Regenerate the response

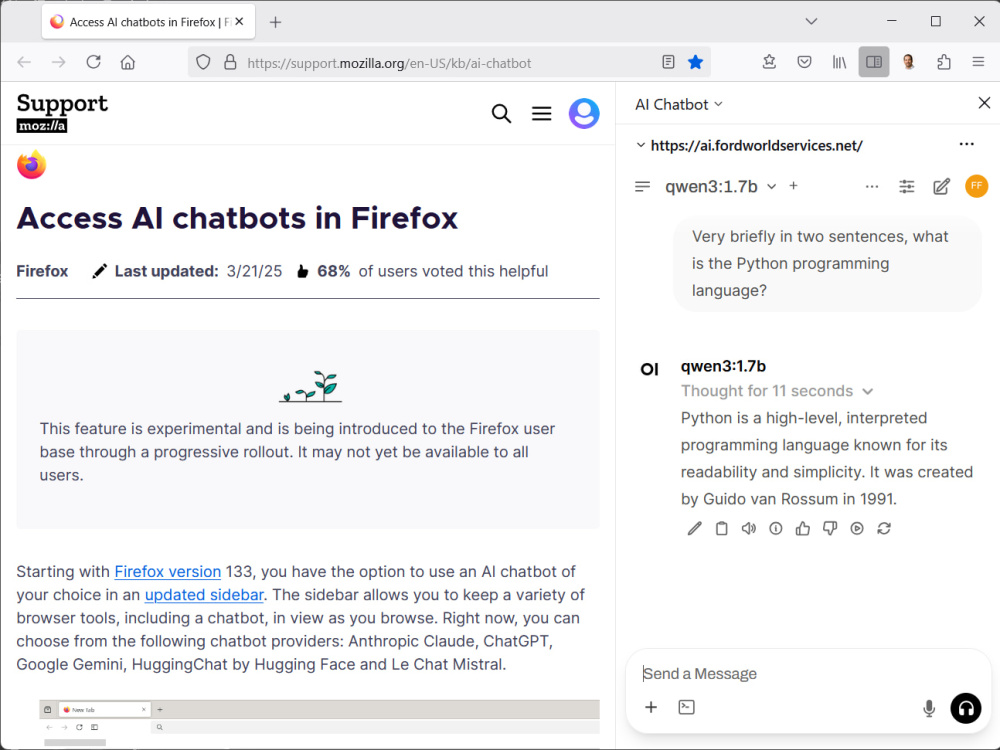tap(884, 528)
